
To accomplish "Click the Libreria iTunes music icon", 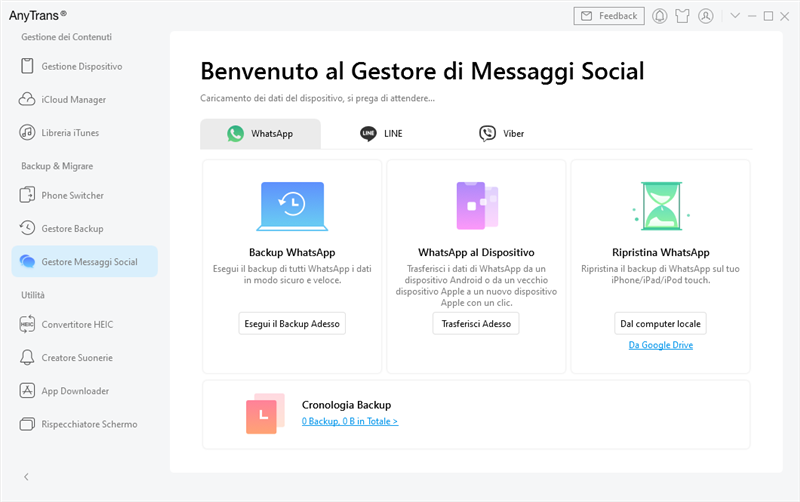I will tap(27, 133).
